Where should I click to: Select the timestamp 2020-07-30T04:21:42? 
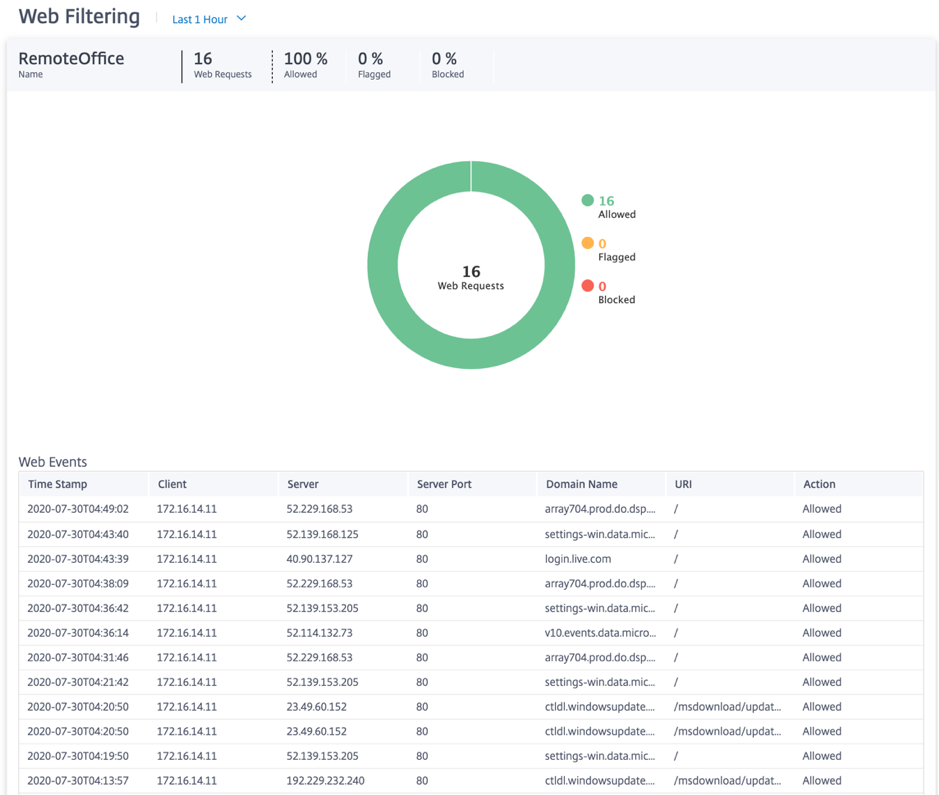78,682
